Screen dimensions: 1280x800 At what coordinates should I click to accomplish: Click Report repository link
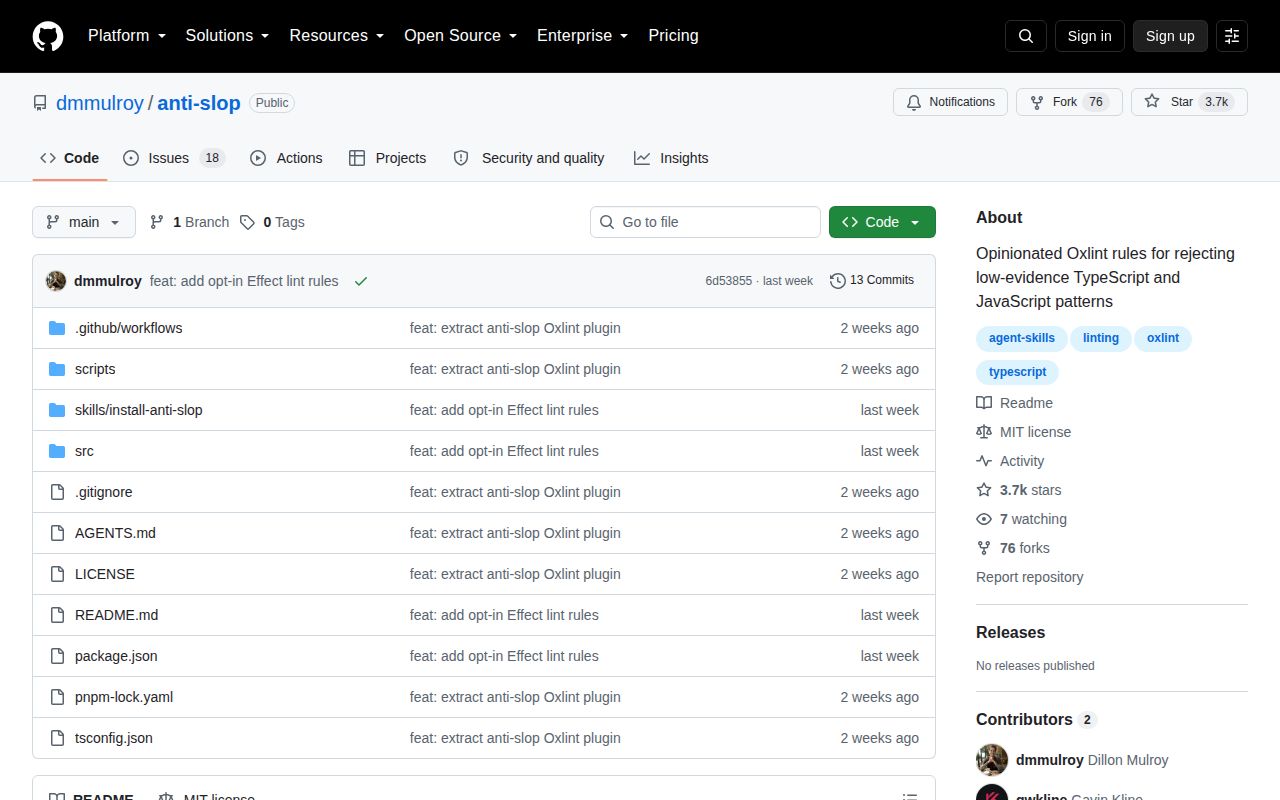click(x=1029, y=577)
